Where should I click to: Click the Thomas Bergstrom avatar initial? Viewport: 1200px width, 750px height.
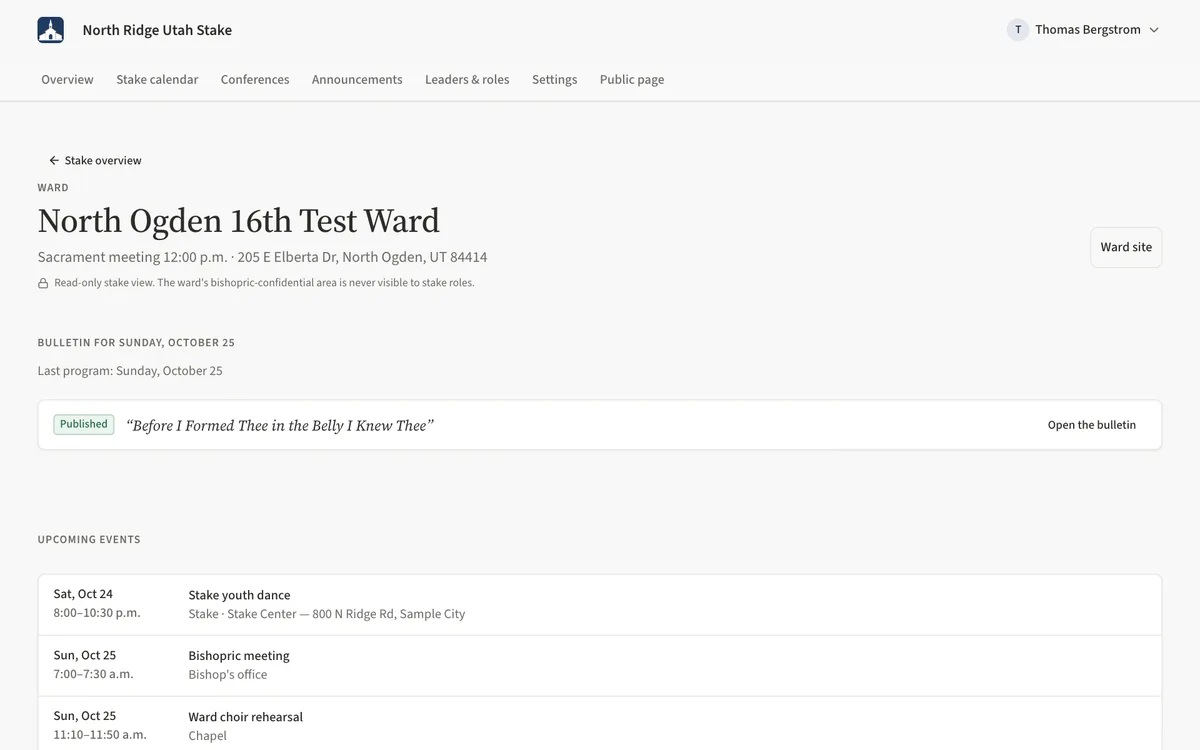[1018, 30]
